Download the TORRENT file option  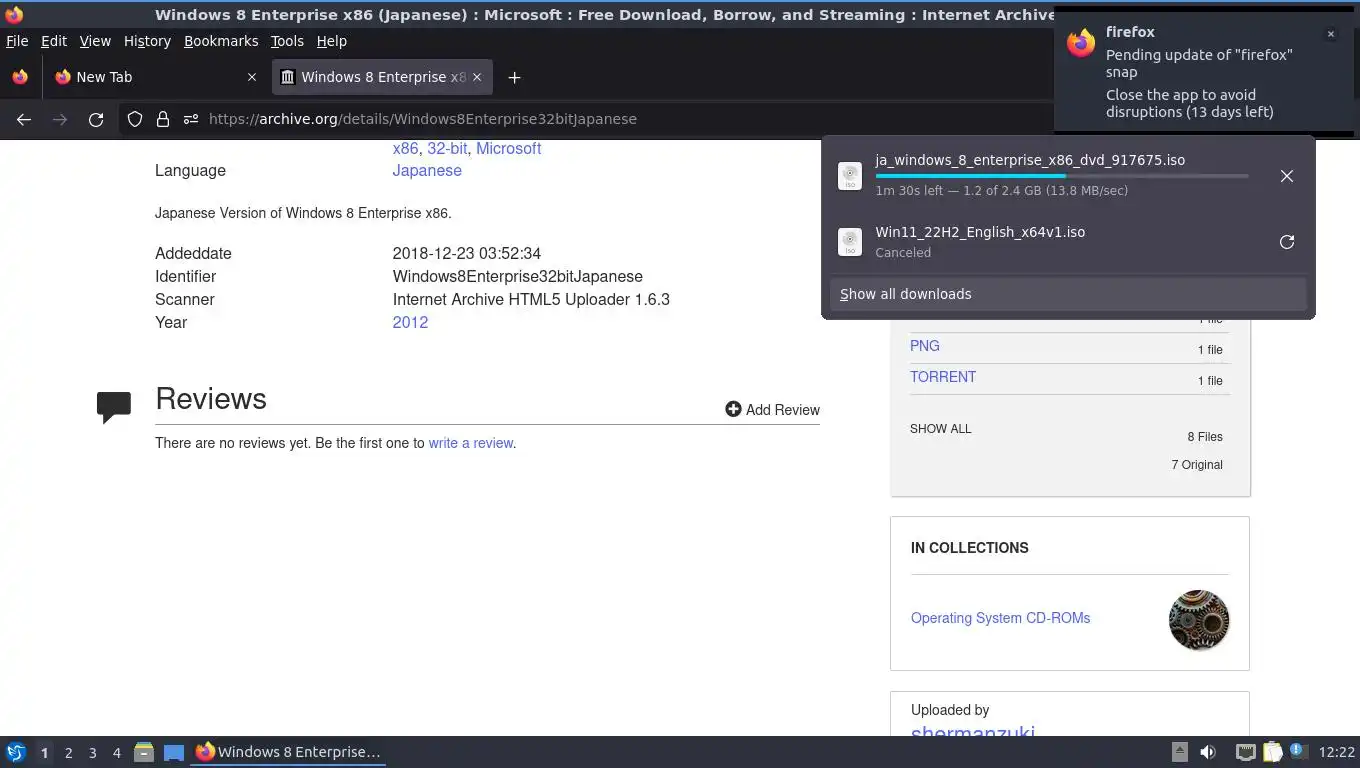[943, 377]
